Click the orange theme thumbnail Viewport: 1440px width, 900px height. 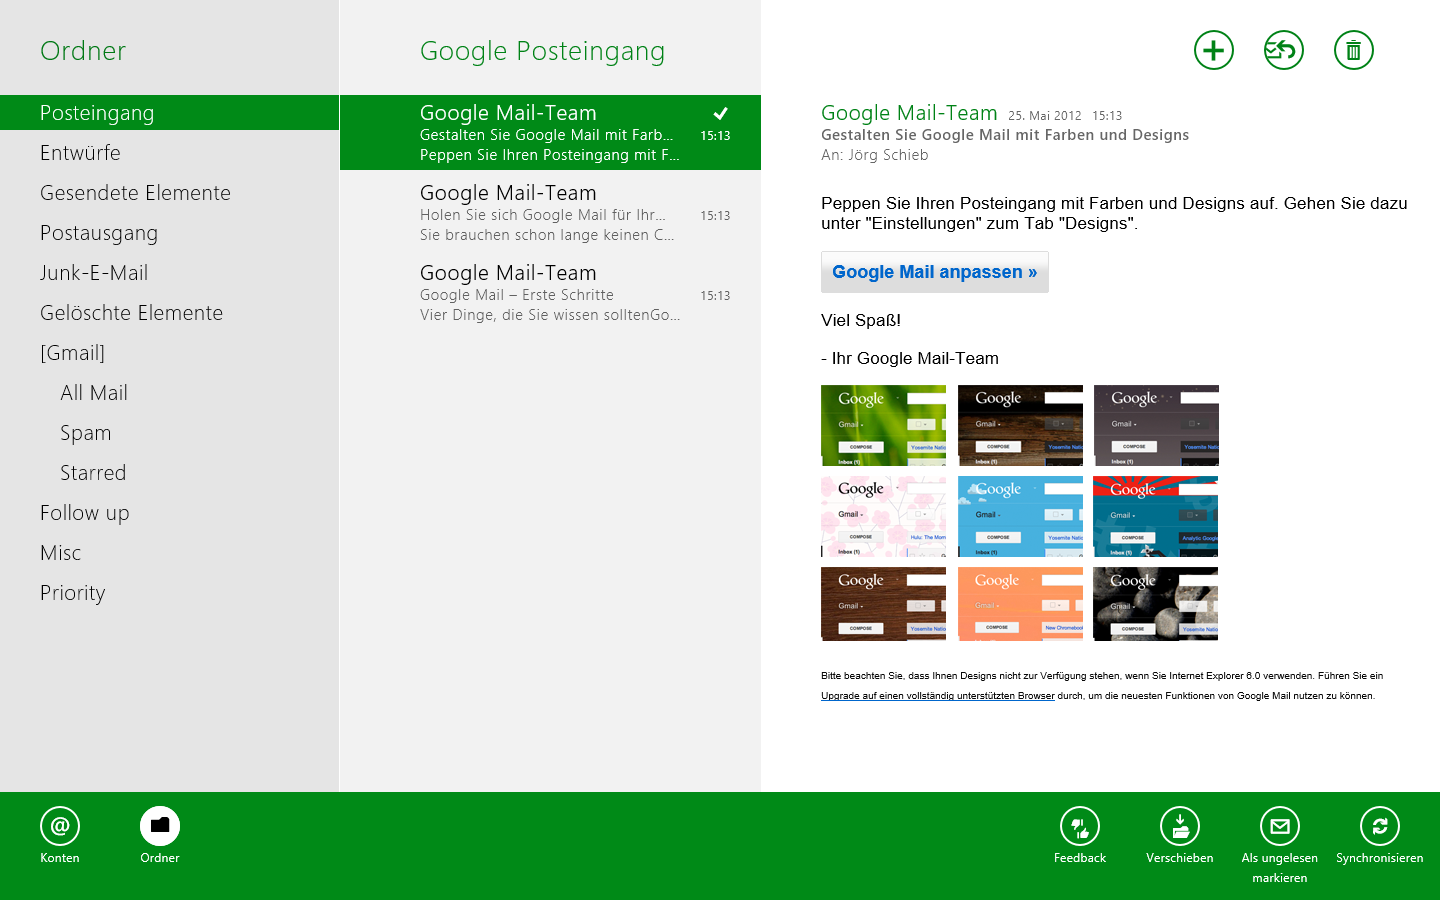point(1020,604)
